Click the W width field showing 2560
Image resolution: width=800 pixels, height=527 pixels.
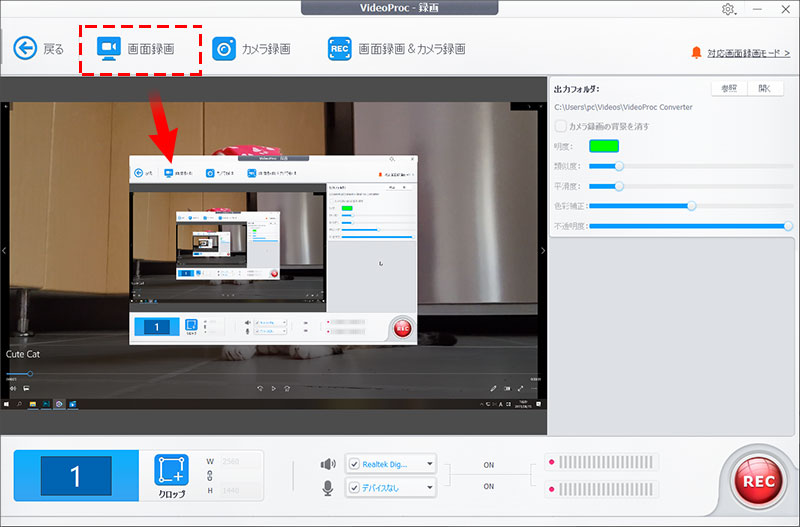(x=240, y=461)
